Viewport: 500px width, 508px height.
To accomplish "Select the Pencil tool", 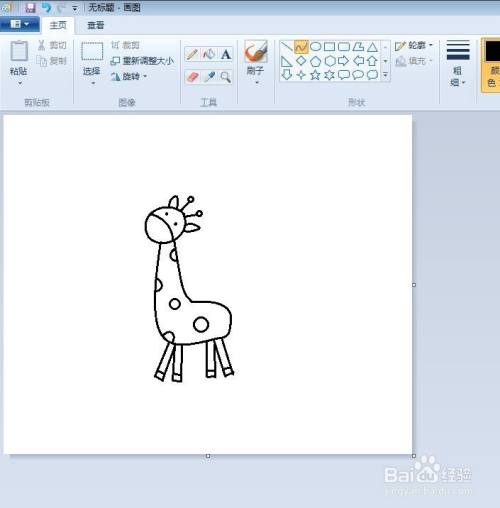I will coord(192,54).
